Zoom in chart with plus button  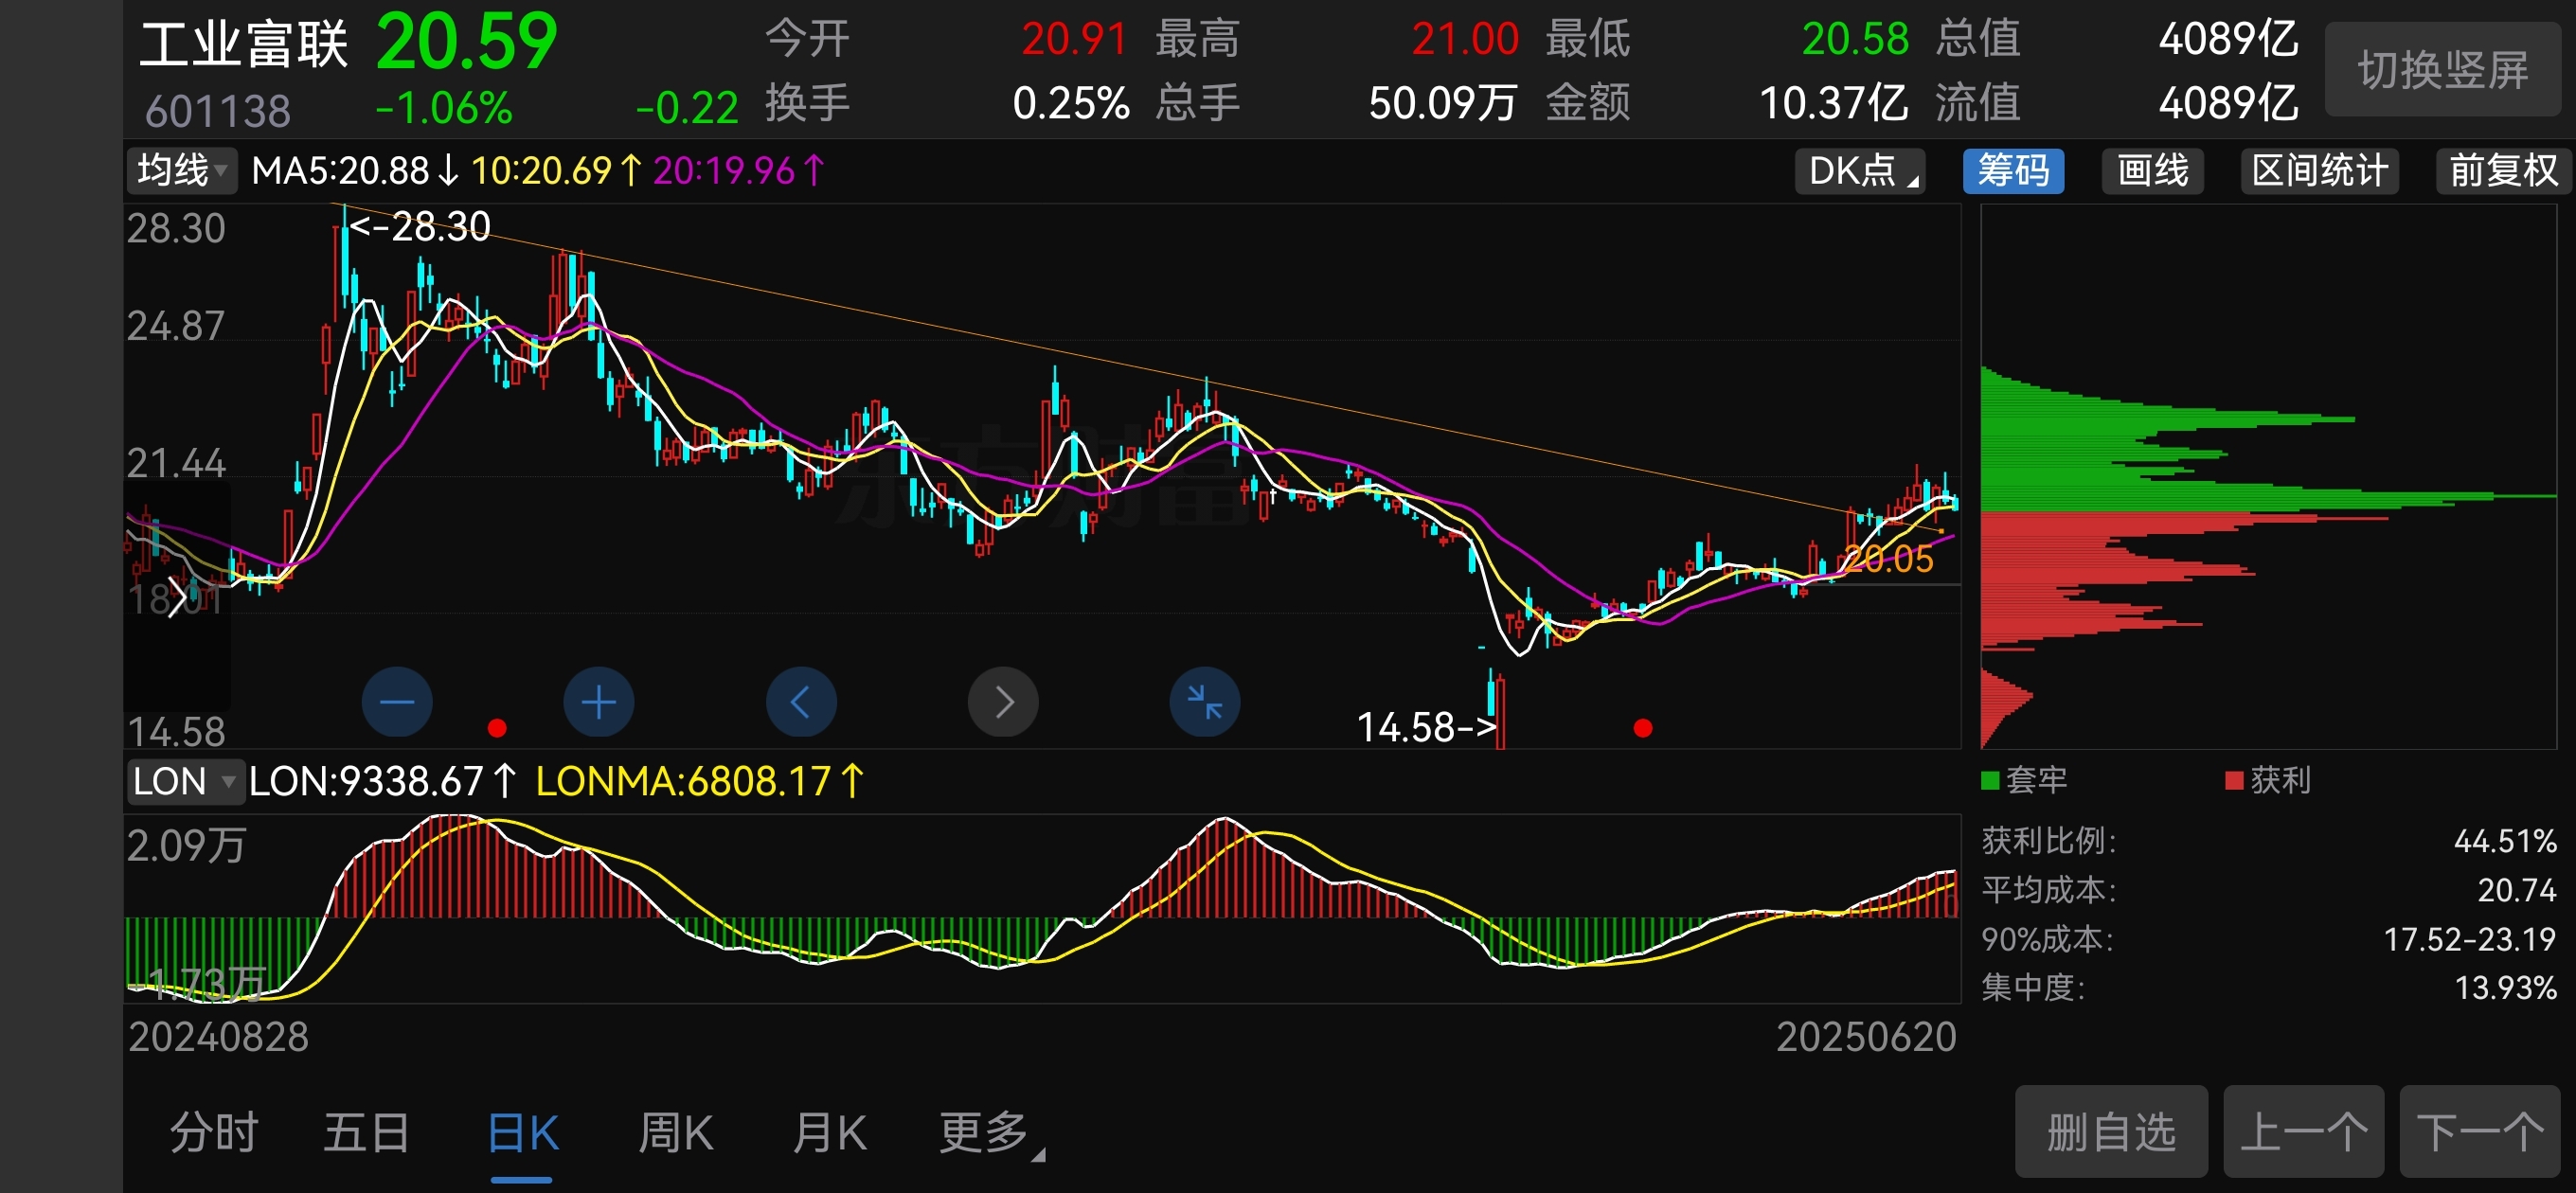tap(599, 702)
